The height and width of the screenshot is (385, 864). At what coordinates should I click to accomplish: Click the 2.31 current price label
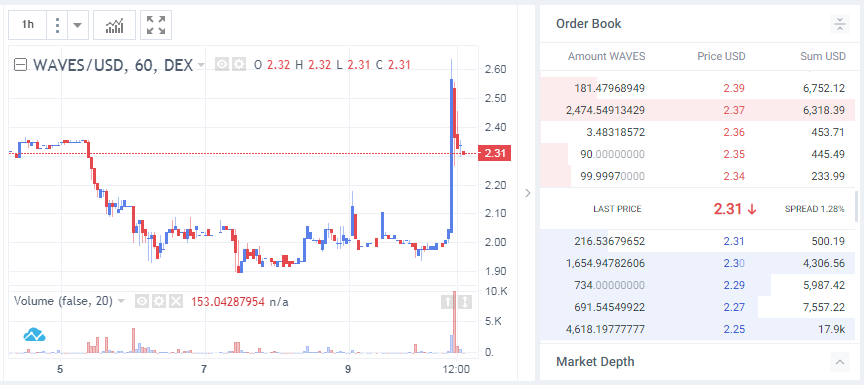click(x=495, y=154)
